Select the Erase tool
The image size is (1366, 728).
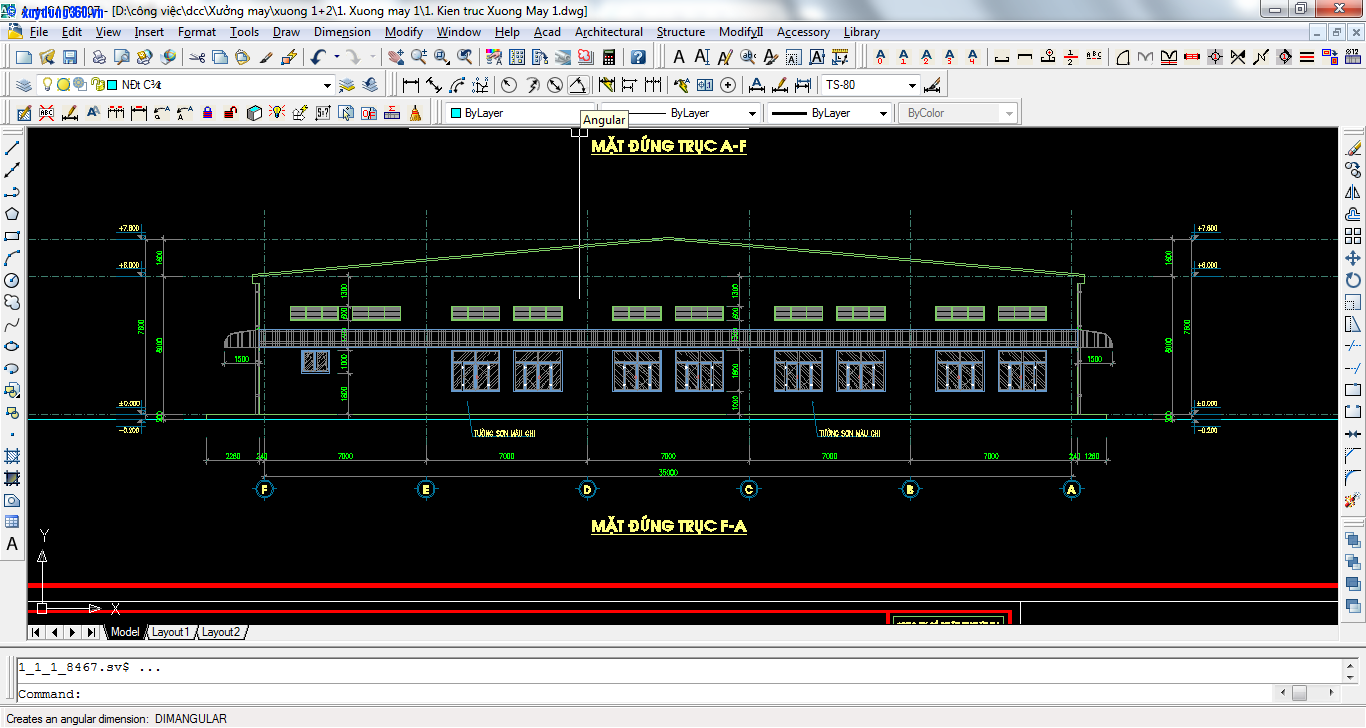[x=1353, y=148]
